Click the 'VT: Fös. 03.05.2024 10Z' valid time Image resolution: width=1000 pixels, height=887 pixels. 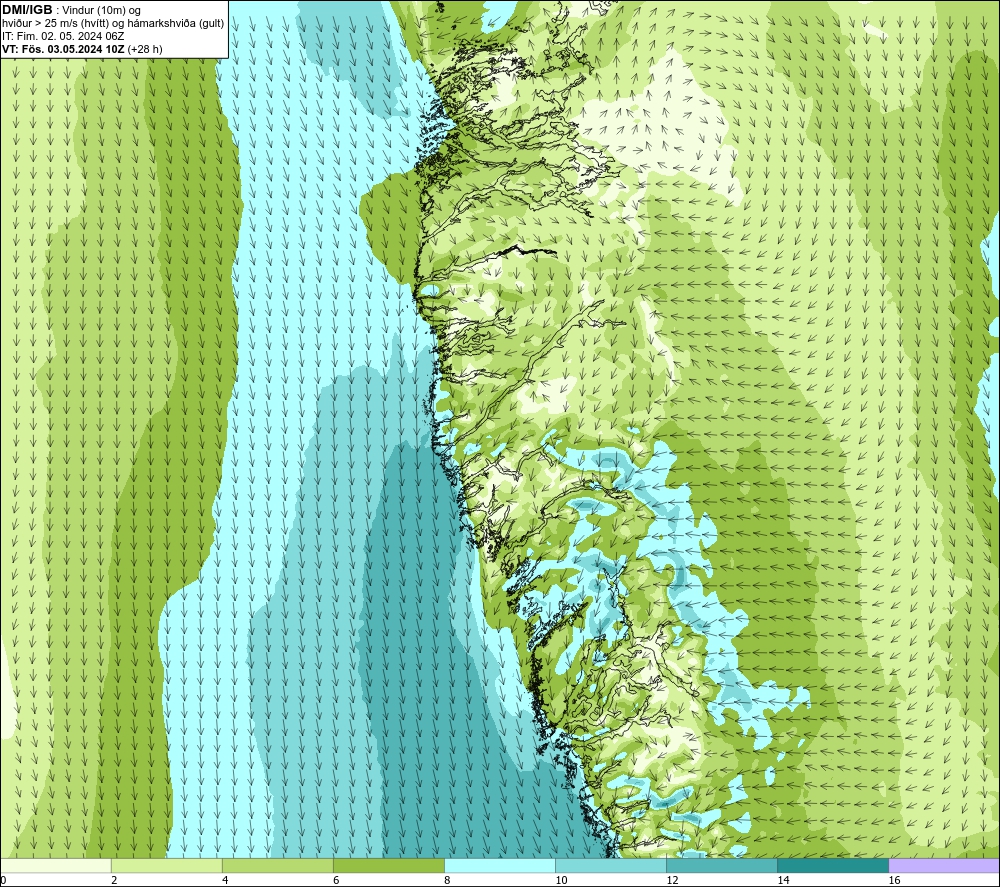click(x=64, y=49)
